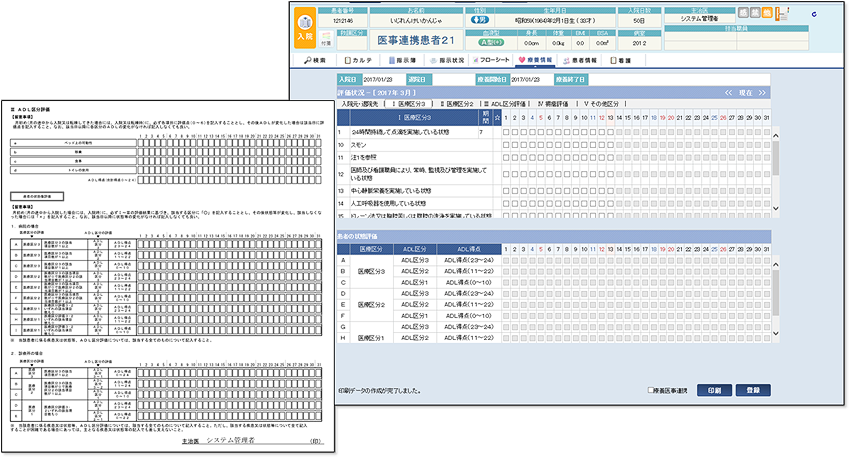Check day 1 for 注1を参照 row

pyautogui.click(x=506, y=158)
